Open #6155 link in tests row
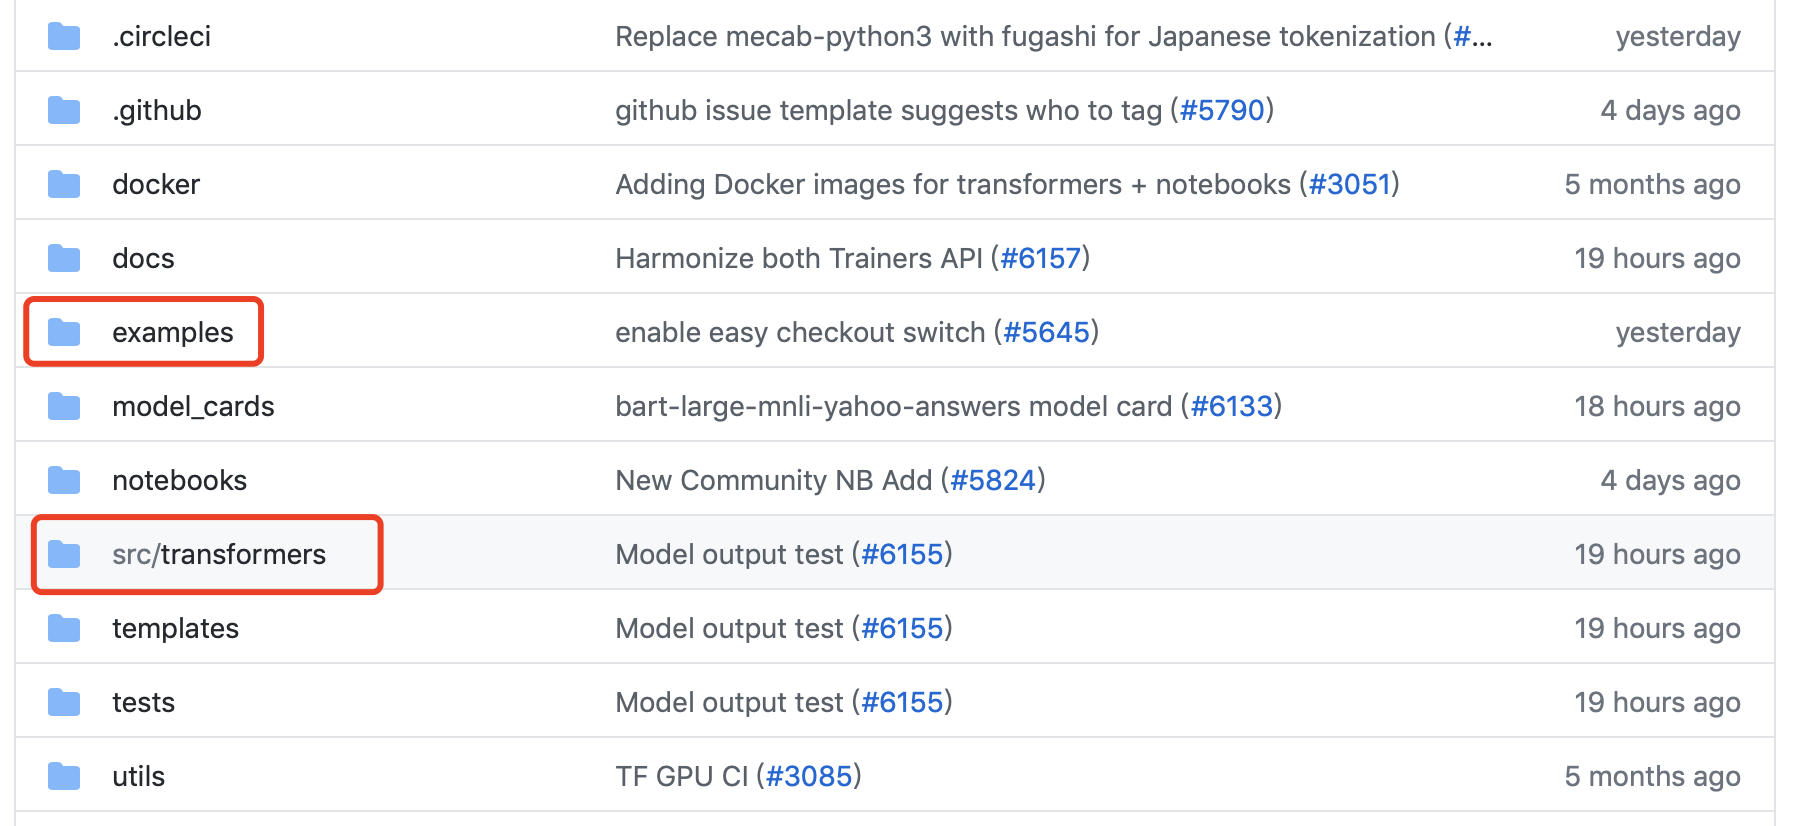The image size is (1794, 826). click(x=903, y=703)
